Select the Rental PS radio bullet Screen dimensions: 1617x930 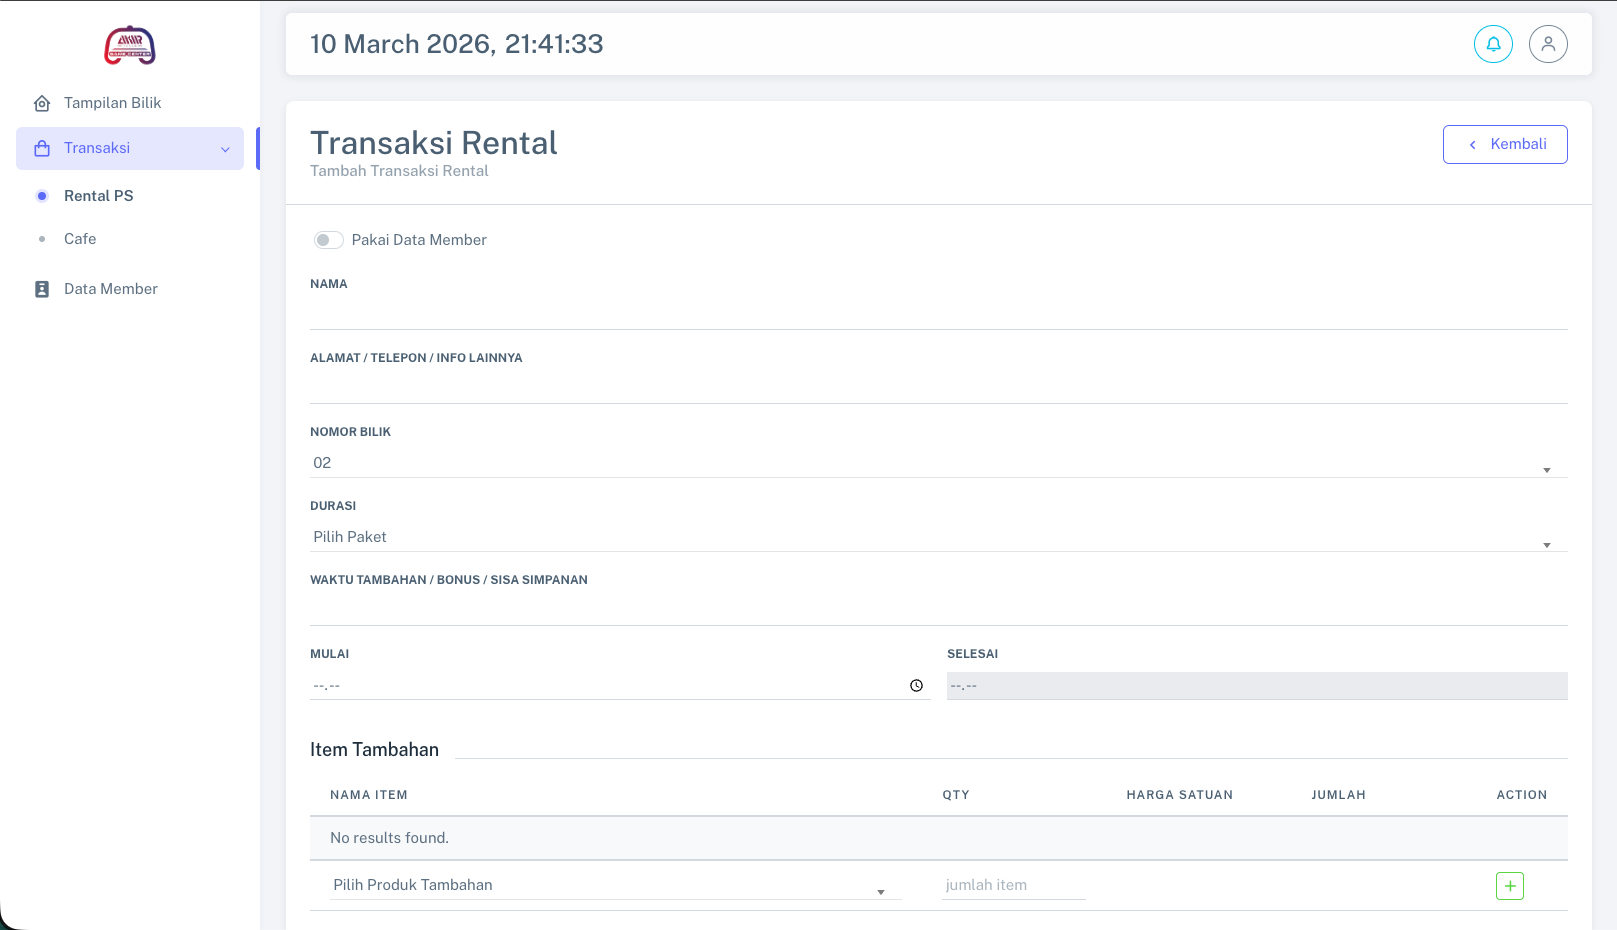coord(42,195)
